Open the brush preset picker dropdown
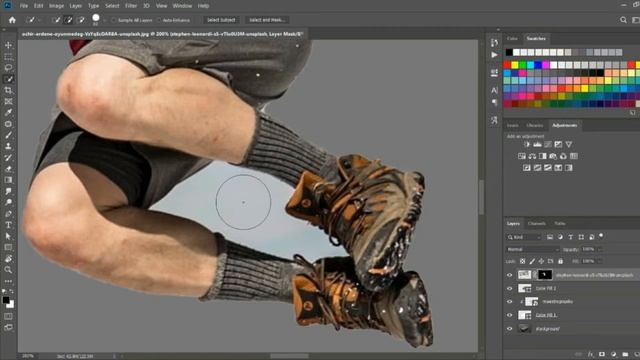The height and width of the screenshot is (360, 640). 104,20
